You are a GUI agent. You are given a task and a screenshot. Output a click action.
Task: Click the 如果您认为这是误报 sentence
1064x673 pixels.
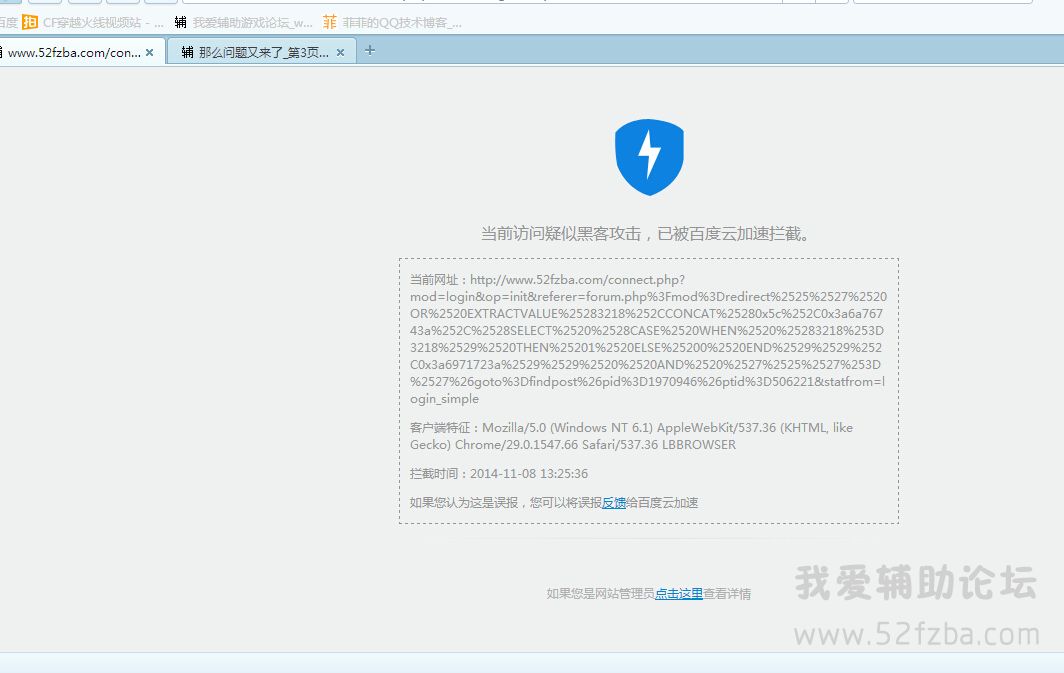505,503
